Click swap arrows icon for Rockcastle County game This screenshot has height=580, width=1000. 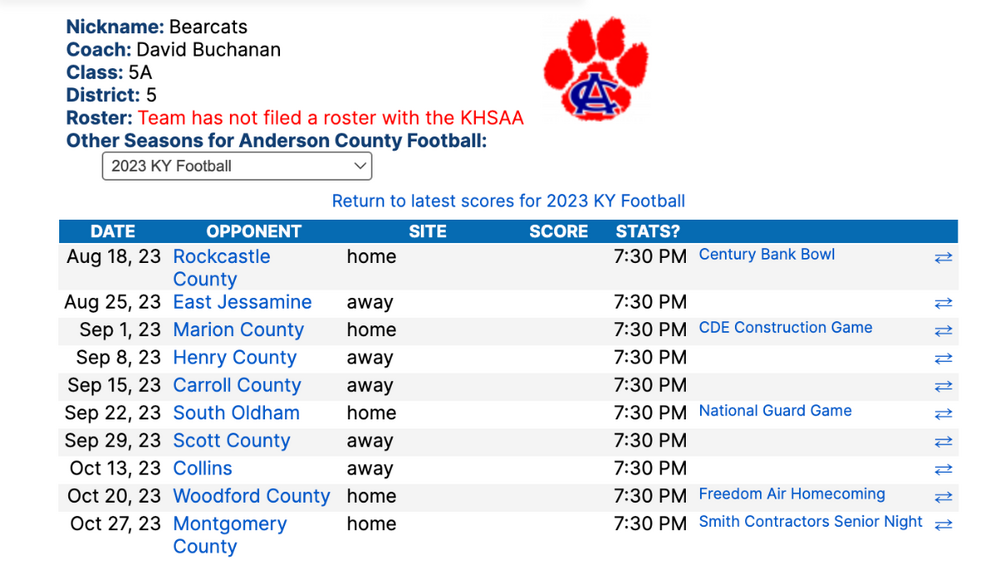tap(943, 258)
